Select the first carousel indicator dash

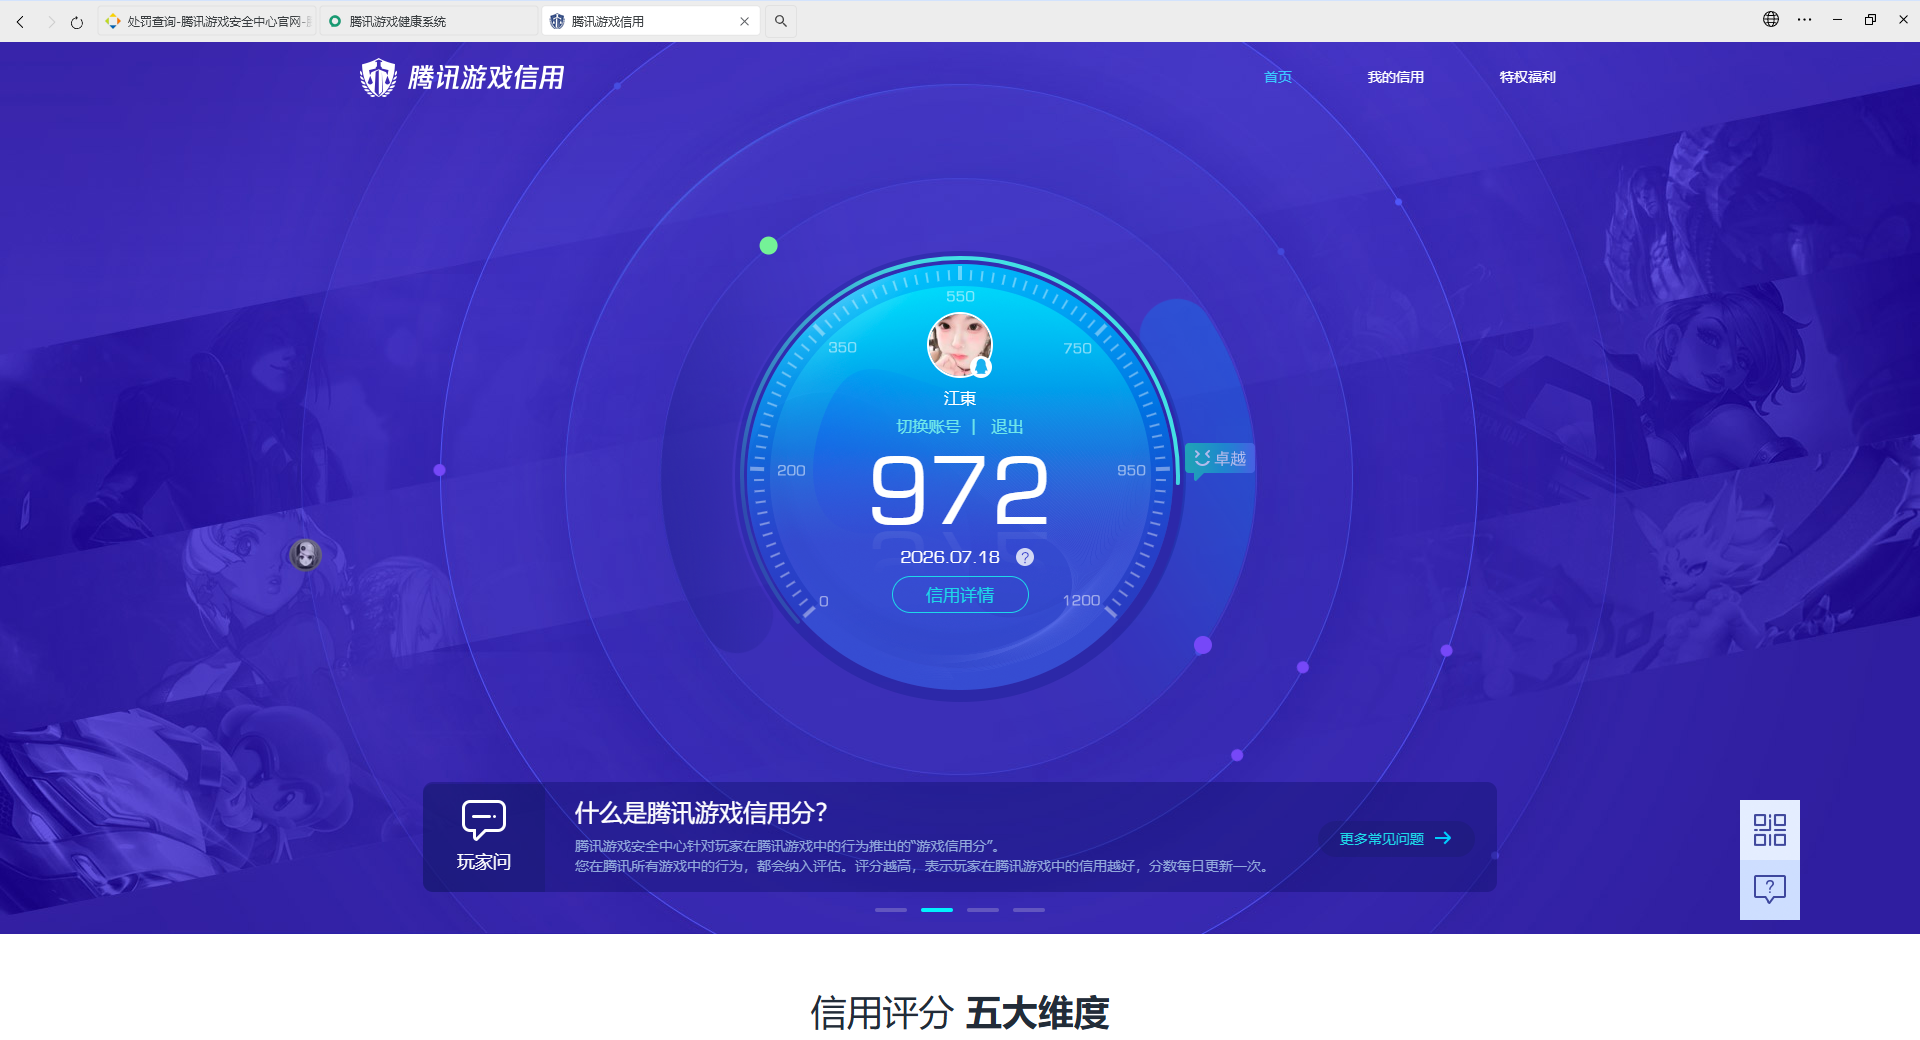pos(891,910)
